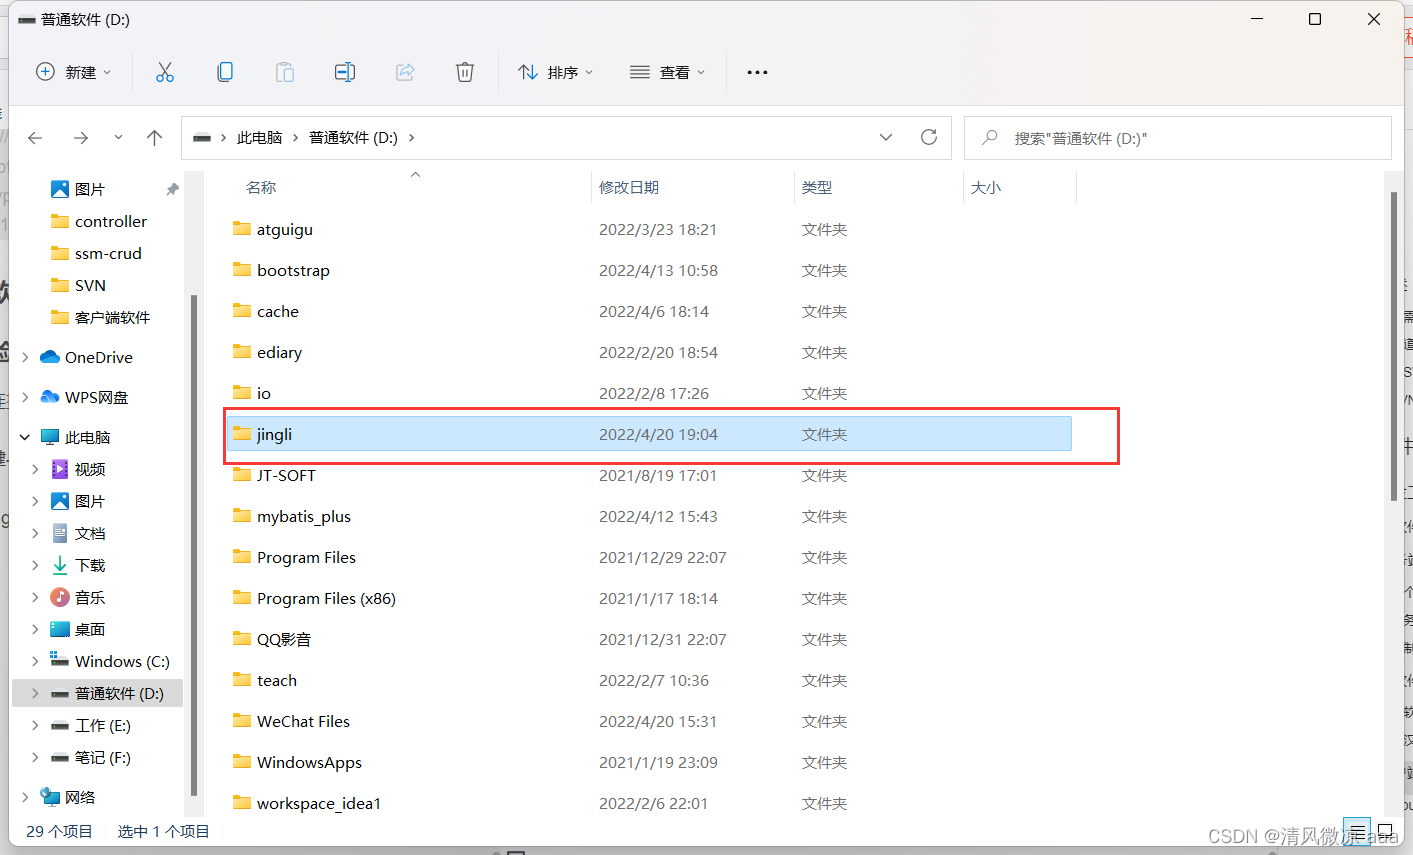Click the atguigu folder icon
The width and height of the screenshot is (1413, 855).
(x=242, y=229)
